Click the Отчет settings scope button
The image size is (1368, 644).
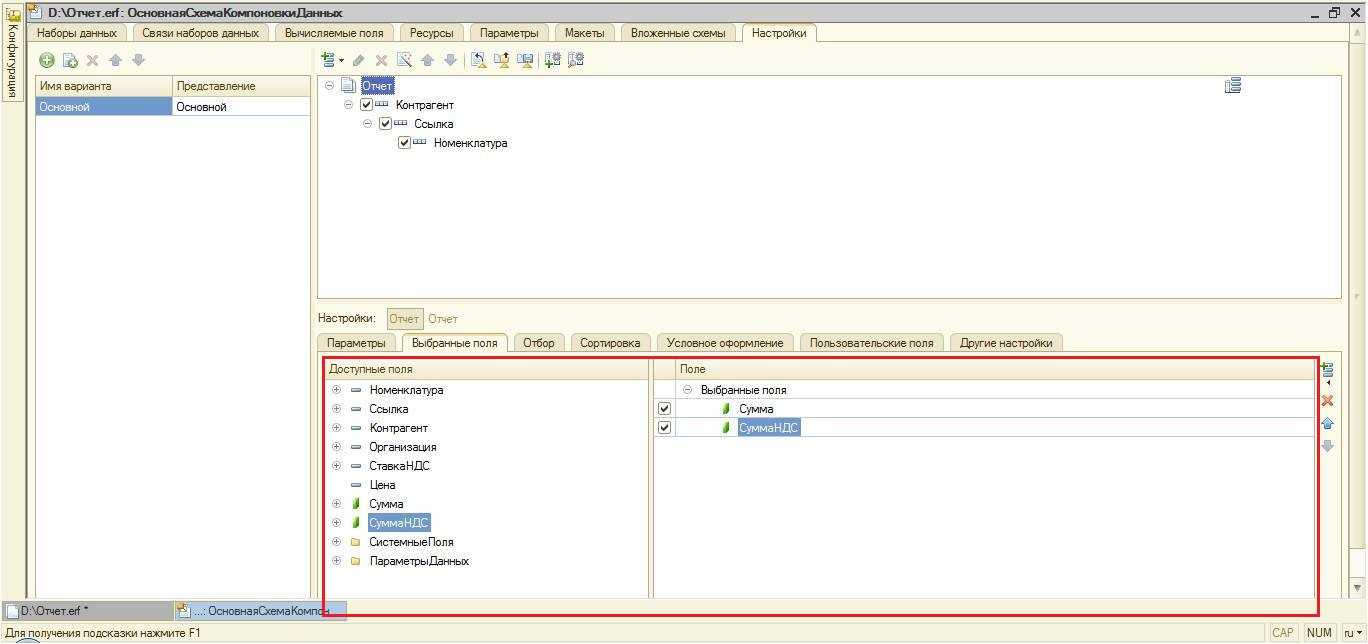tap(404, 319)
